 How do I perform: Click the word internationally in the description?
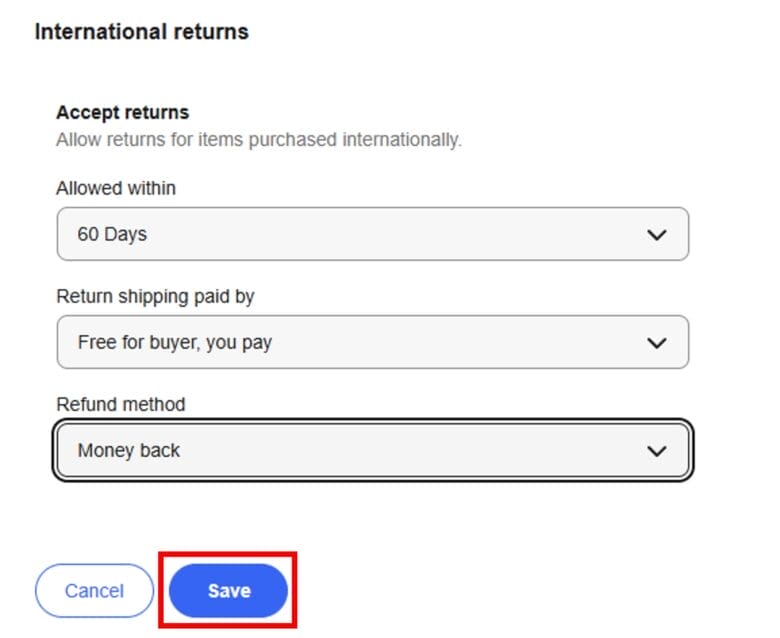click(401, 139)
